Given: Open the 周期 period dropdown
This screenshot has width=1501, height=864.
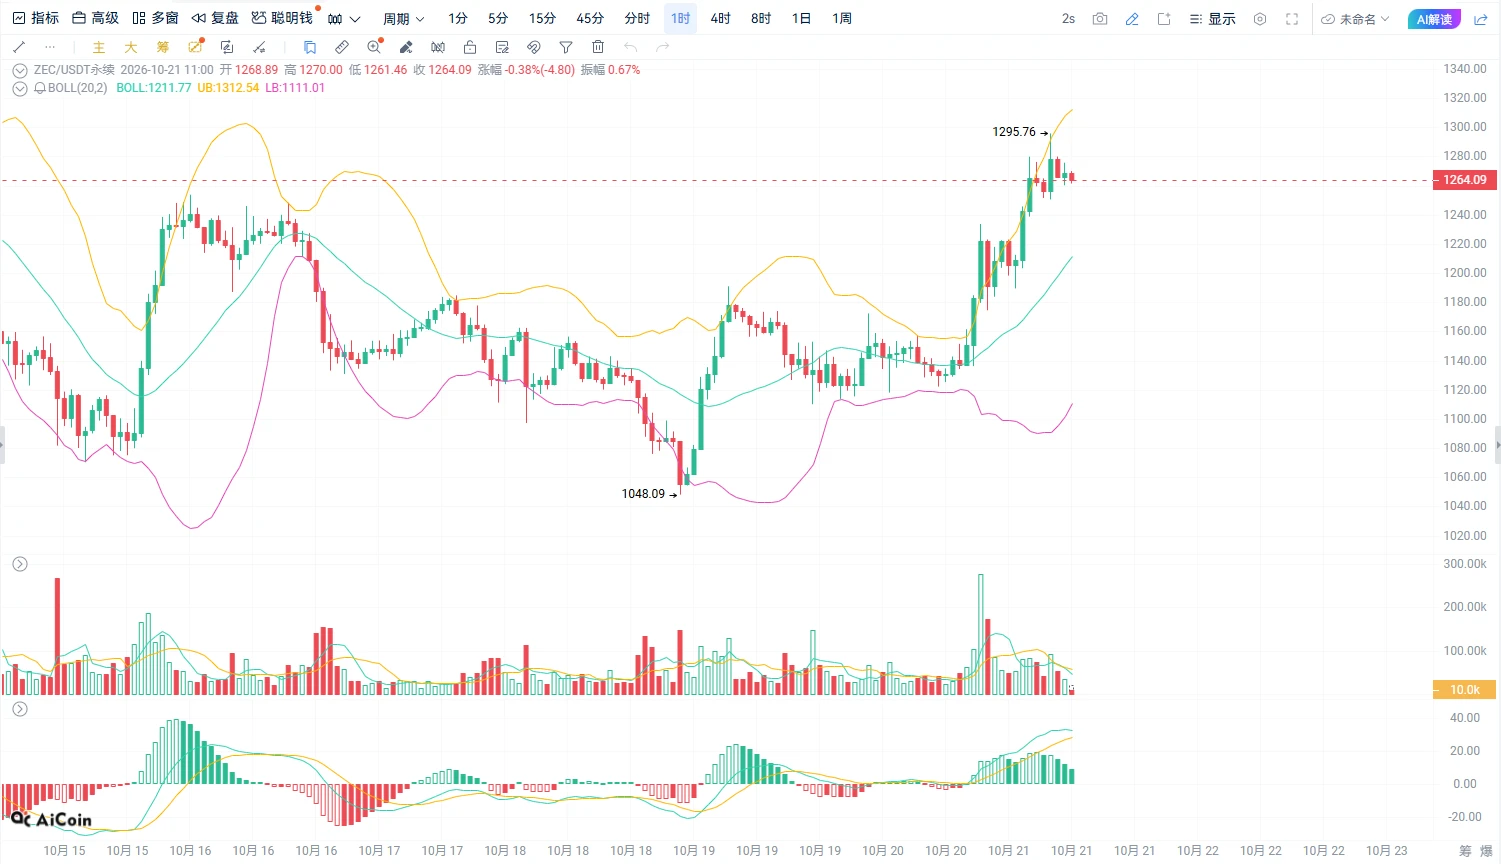Looking at the screenshot, I should [403, 19].
